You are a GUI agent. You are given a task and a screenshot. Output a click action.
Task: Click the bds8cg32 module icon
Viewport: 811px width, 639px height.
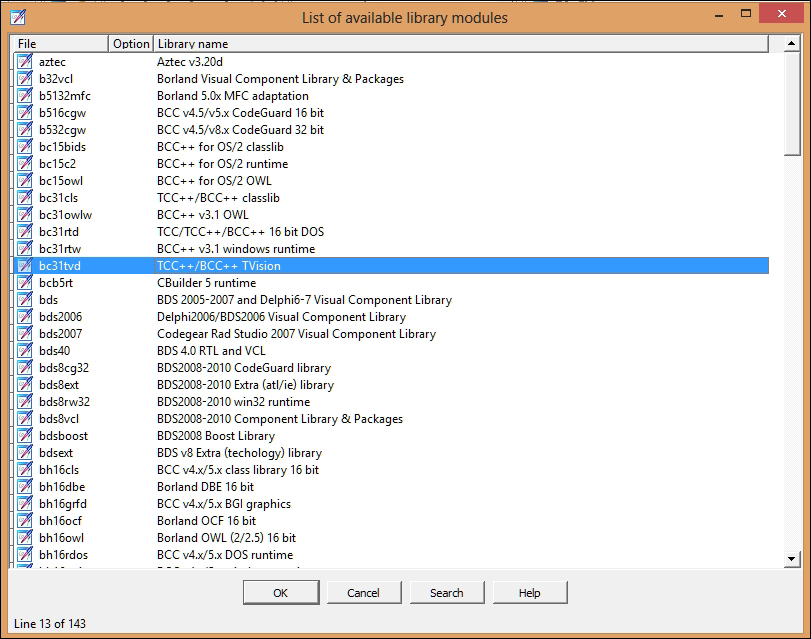(24, 368)
